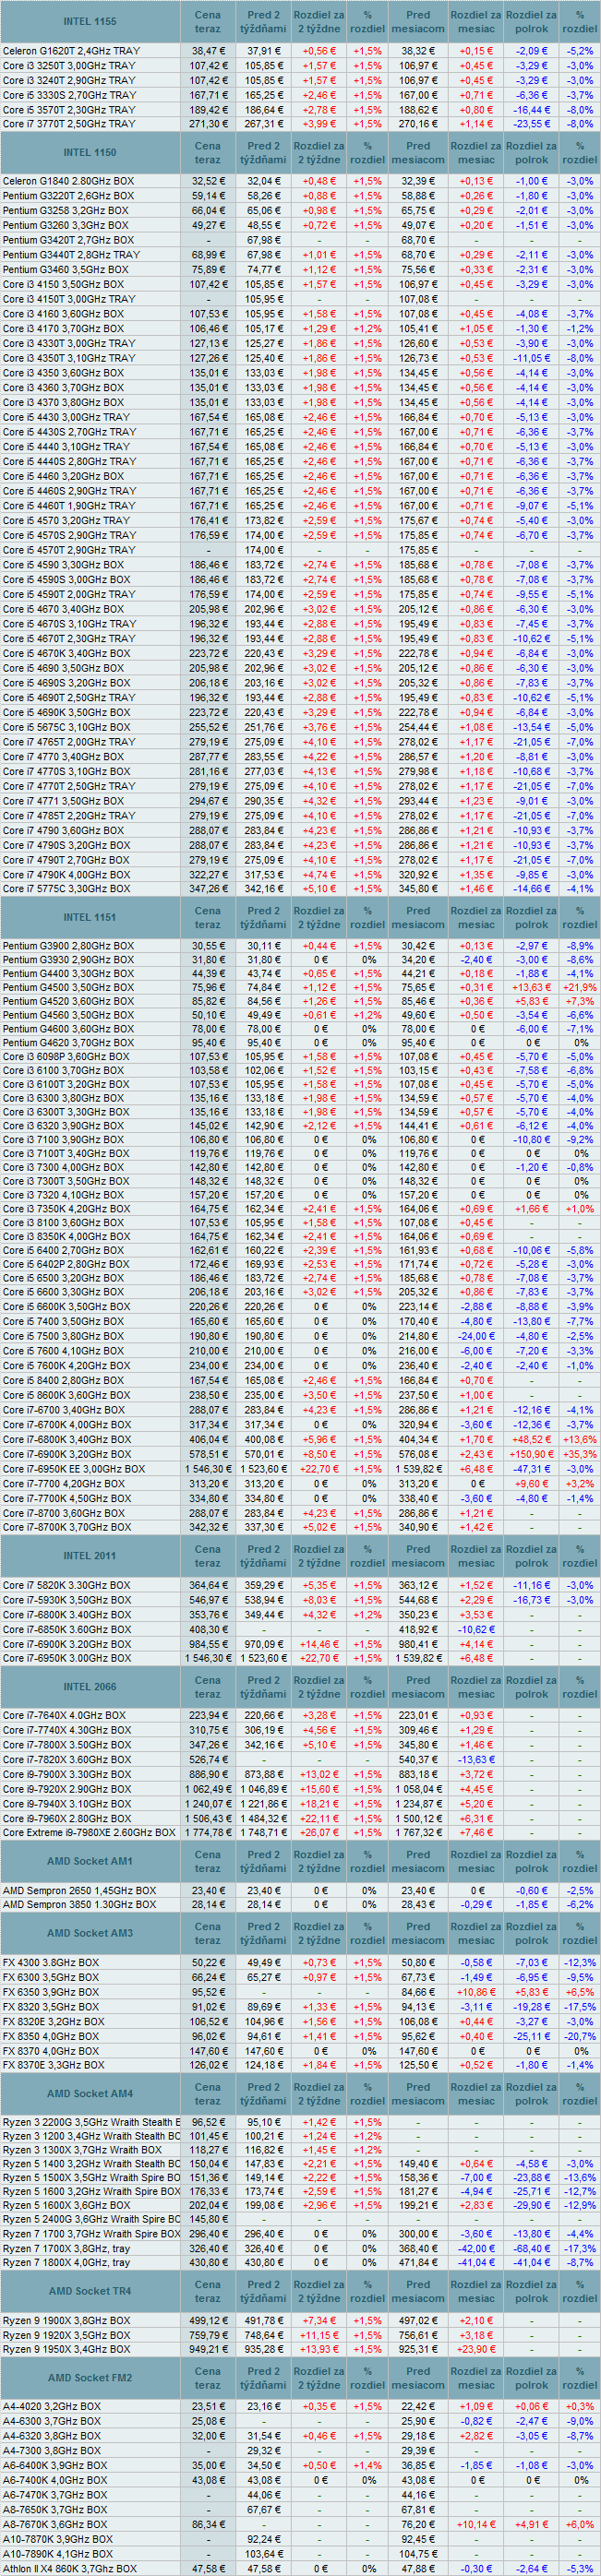The width and height of the screenshot is (601, 2576).
Task: Select the A8-7670K 3,6GHz BOX label
Action: tap(55, 2525)
